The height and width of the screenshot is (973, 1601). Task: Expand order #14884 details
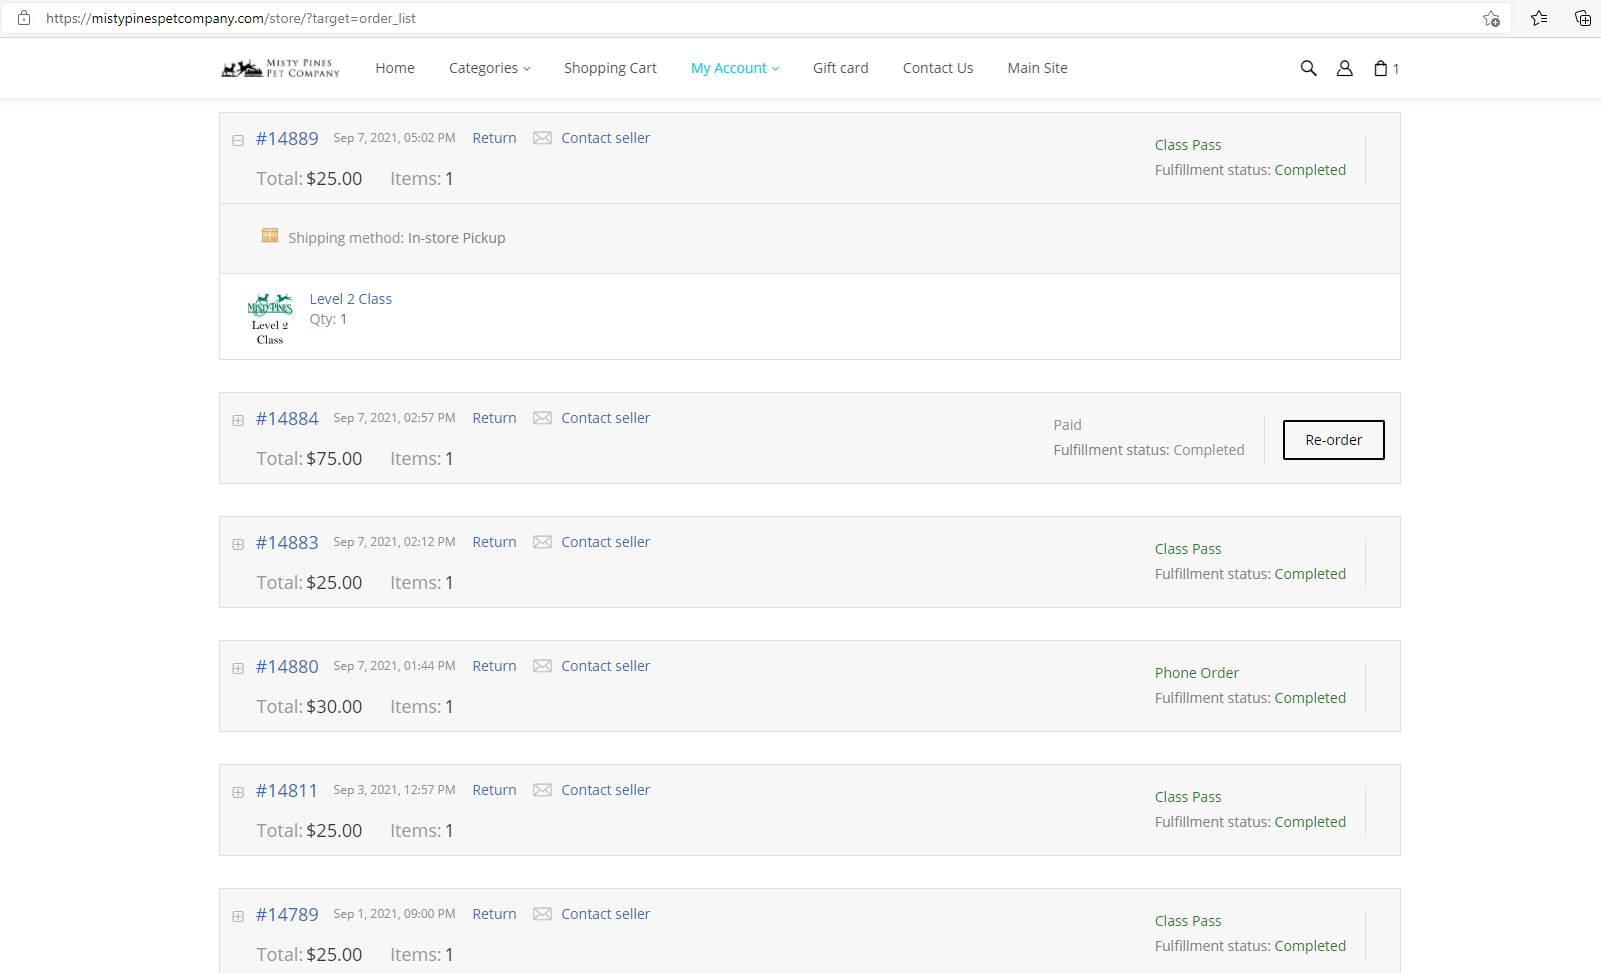(238, 420)
